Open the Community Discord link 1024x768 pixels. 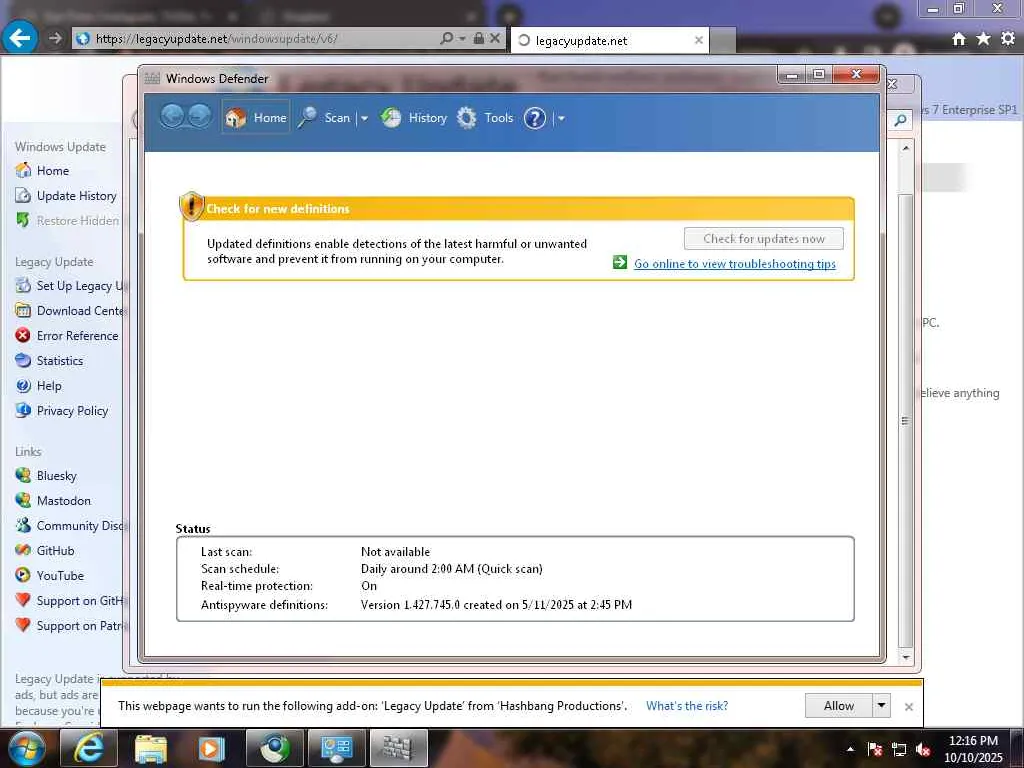pos(71,525)
